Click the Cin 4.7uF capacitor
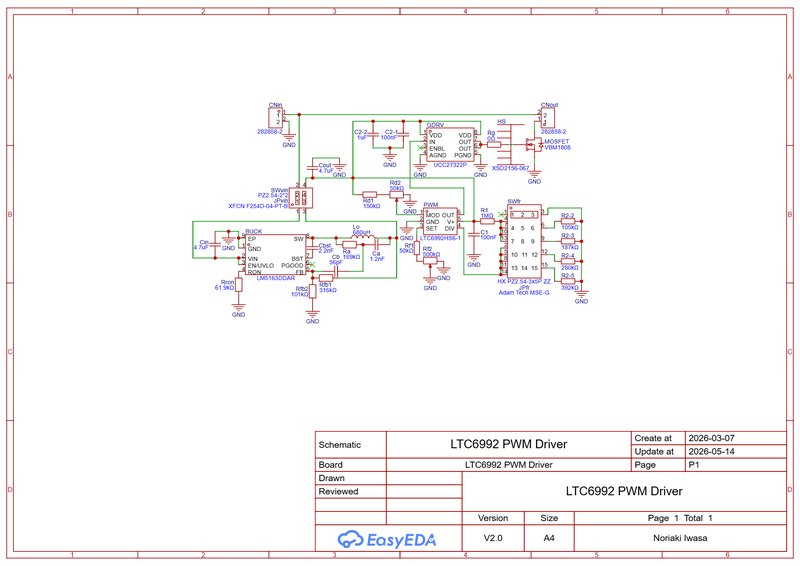The height and width of the screenshot is (566, 800). click(215, 244)
